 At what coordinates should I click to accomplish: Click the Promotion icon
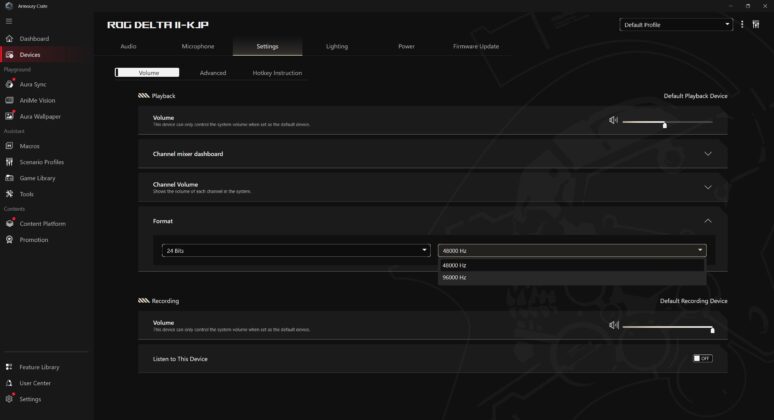click(9, 240)
